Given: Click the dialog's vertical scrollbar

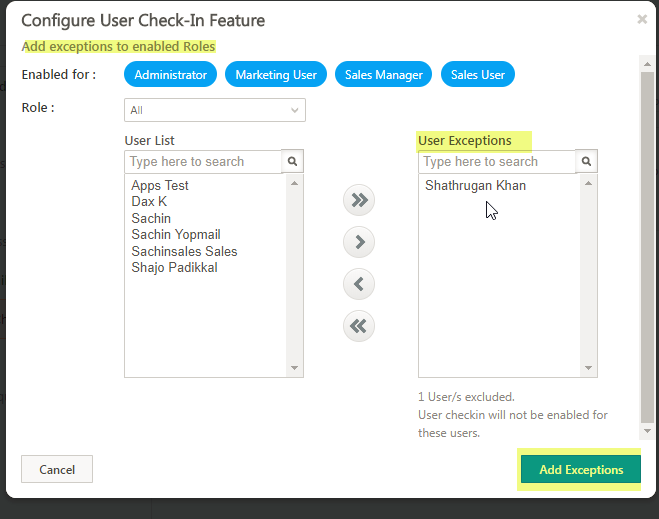Looking at the screenshot, I should [x=648, y=250].
